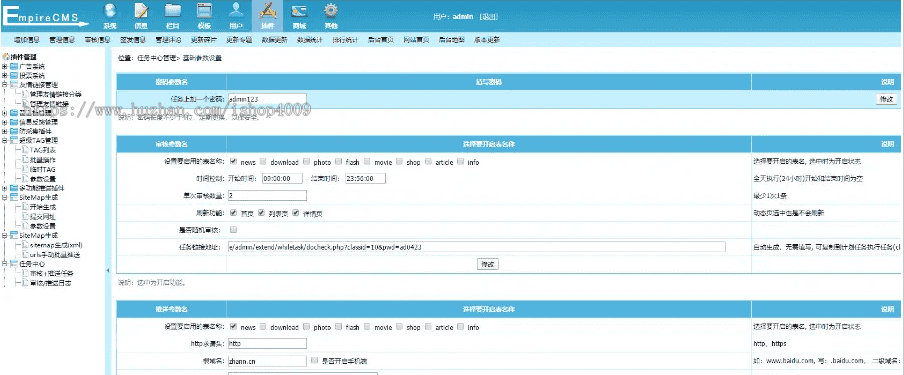Click the 退出 logout link
The height and width of the screenshot is (375, 904).
(x=489, y=17)
